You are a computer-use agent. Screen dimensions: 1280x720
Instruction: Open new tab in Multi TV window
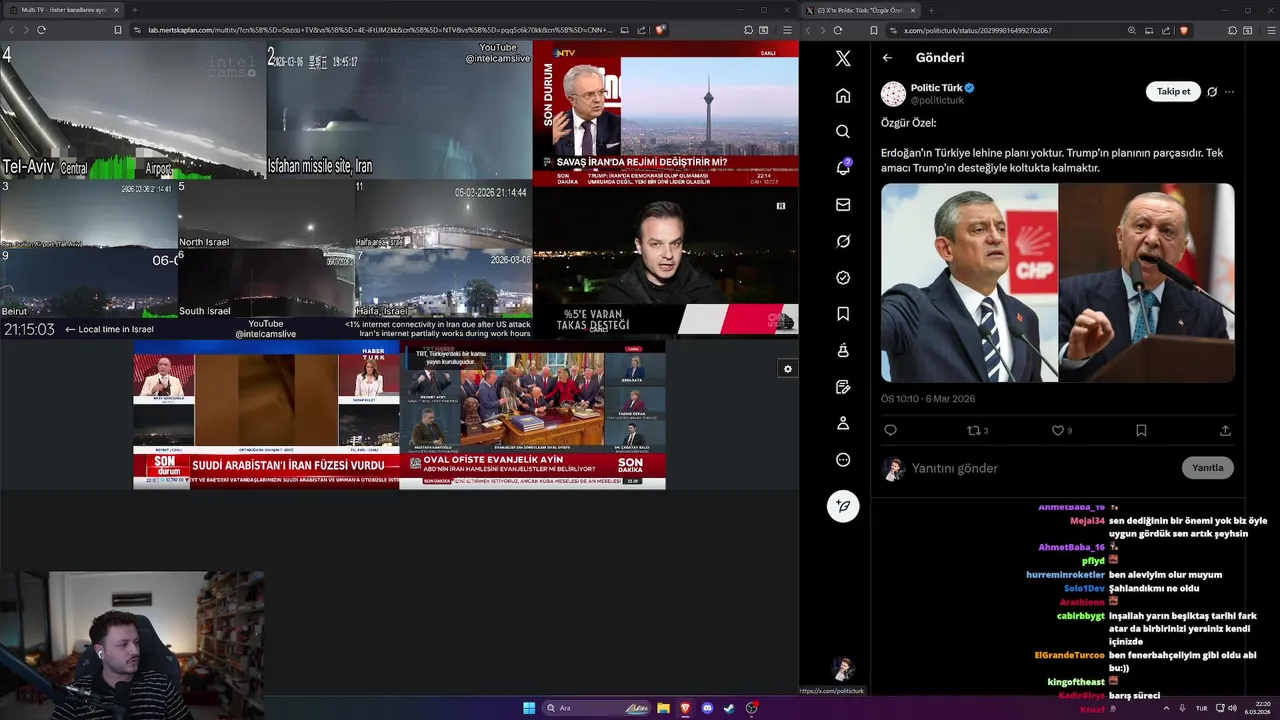[x=134, y=10]
